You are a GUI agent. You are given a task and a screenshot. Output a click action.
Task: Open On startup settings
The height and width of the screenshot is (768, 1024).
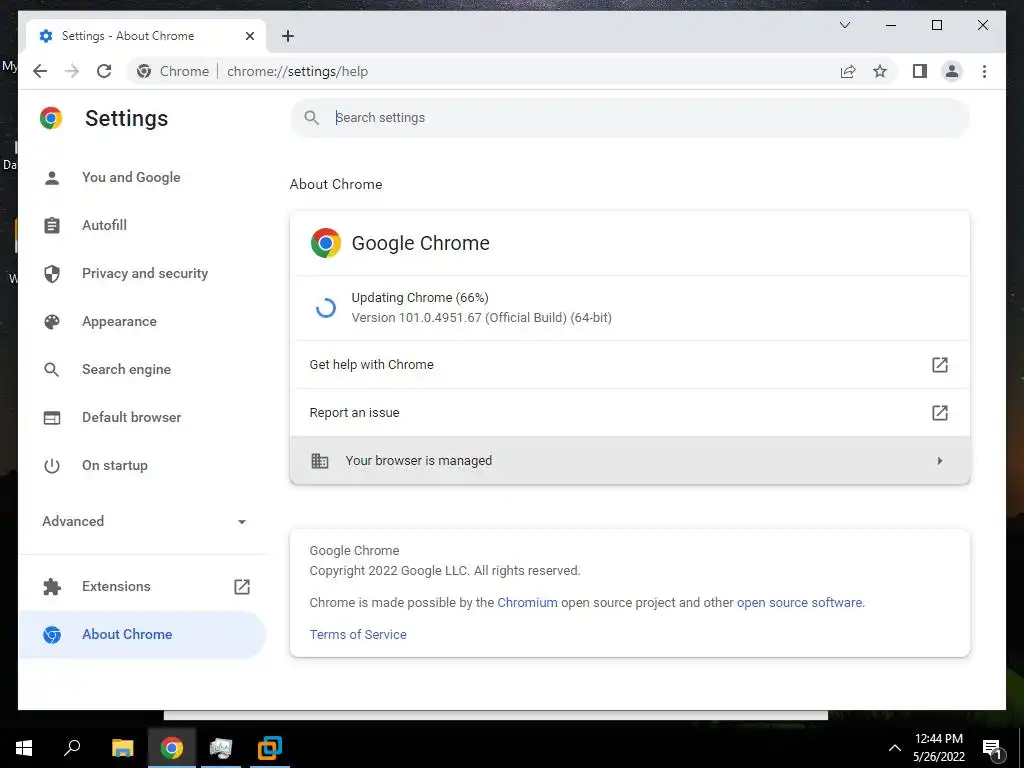pyautogui.click(x=142, y=465)
